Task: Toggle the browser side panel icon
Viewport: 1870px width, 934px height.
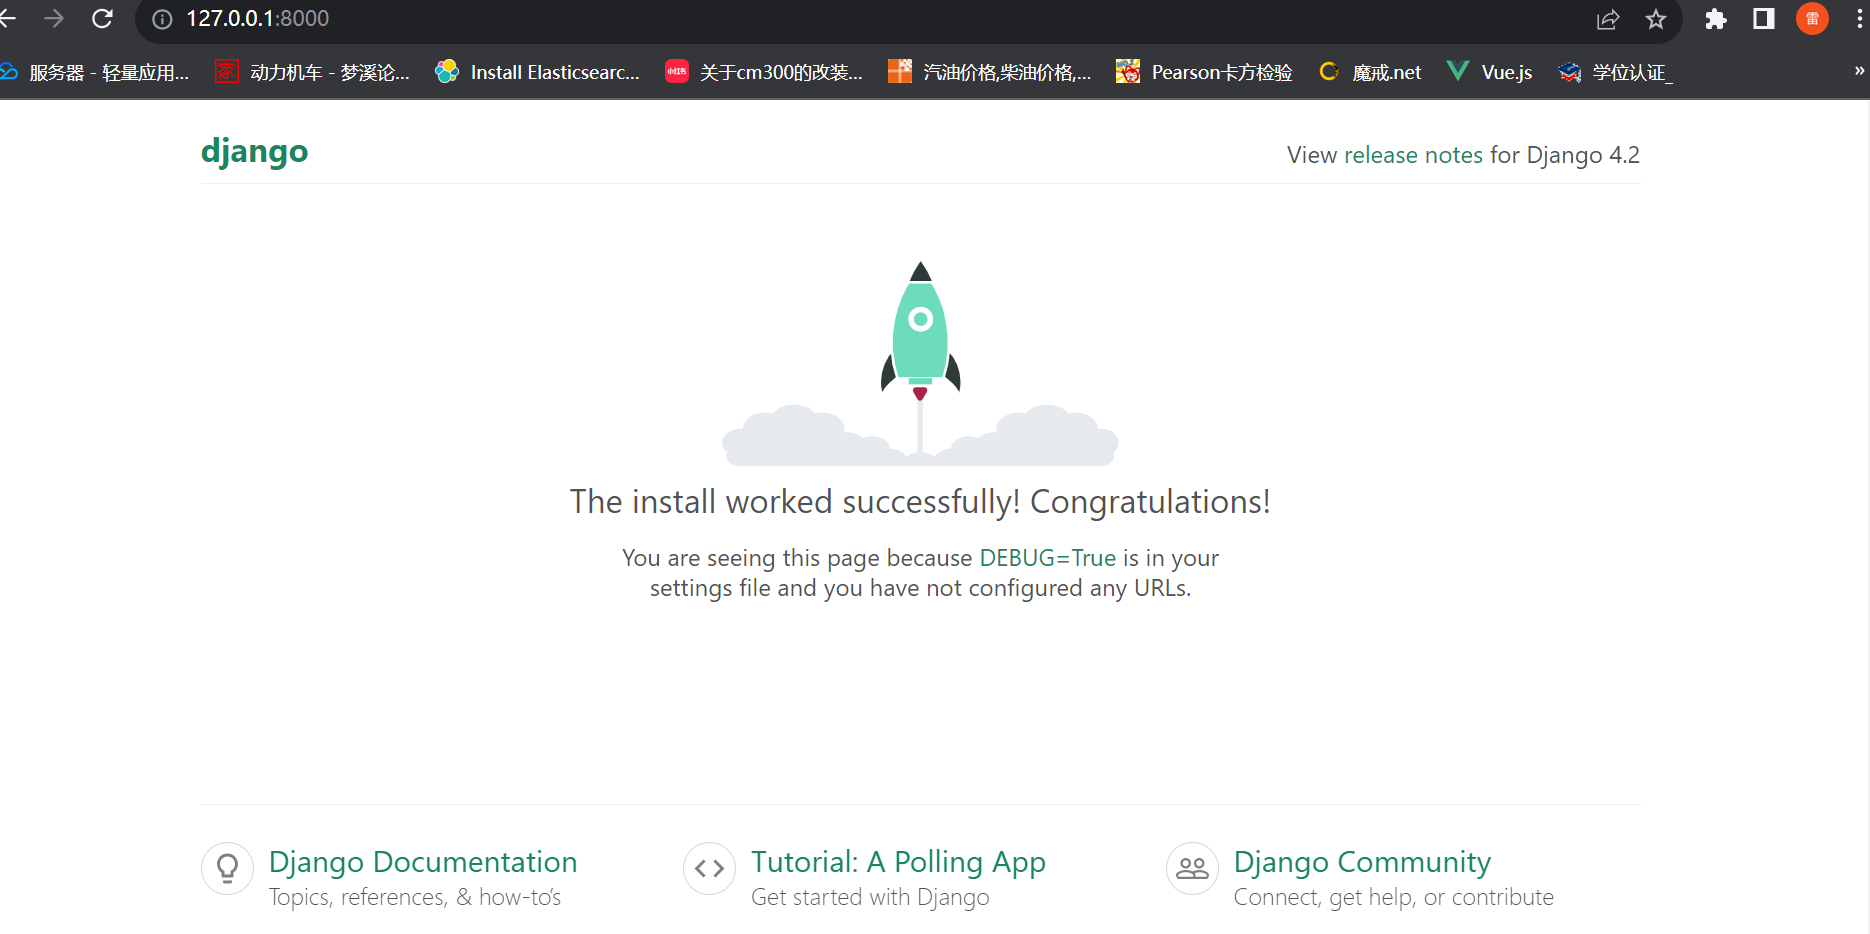Action: (x=1764, y=19)
